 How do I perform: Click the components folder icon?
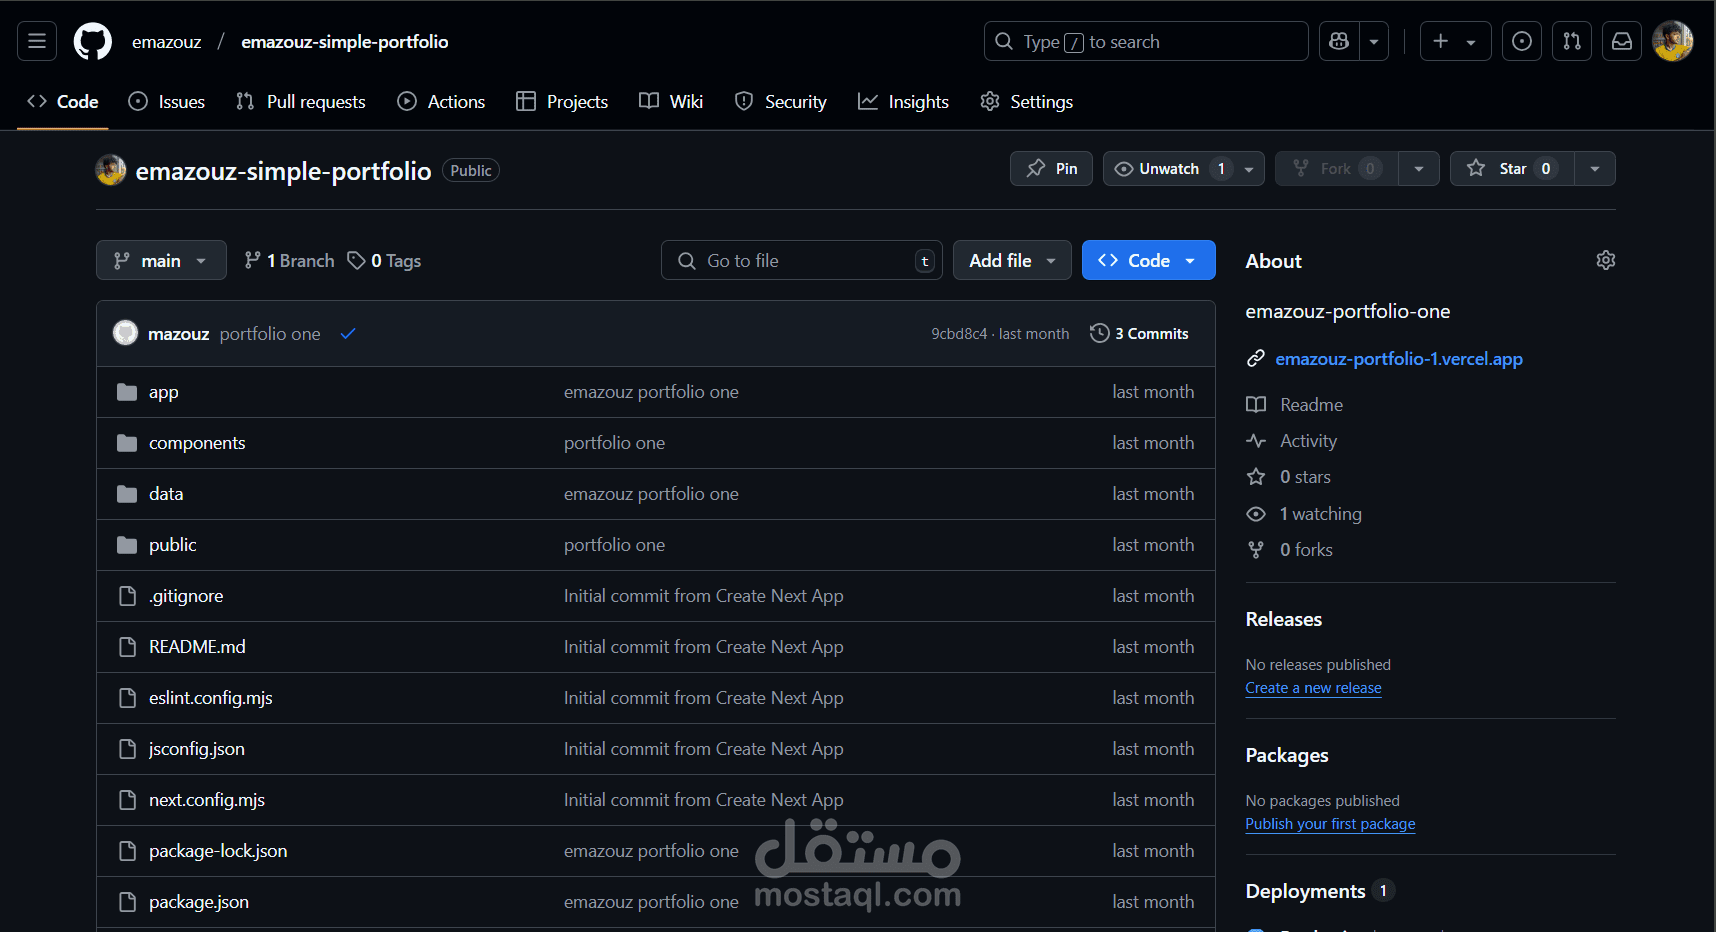point(127,443)
